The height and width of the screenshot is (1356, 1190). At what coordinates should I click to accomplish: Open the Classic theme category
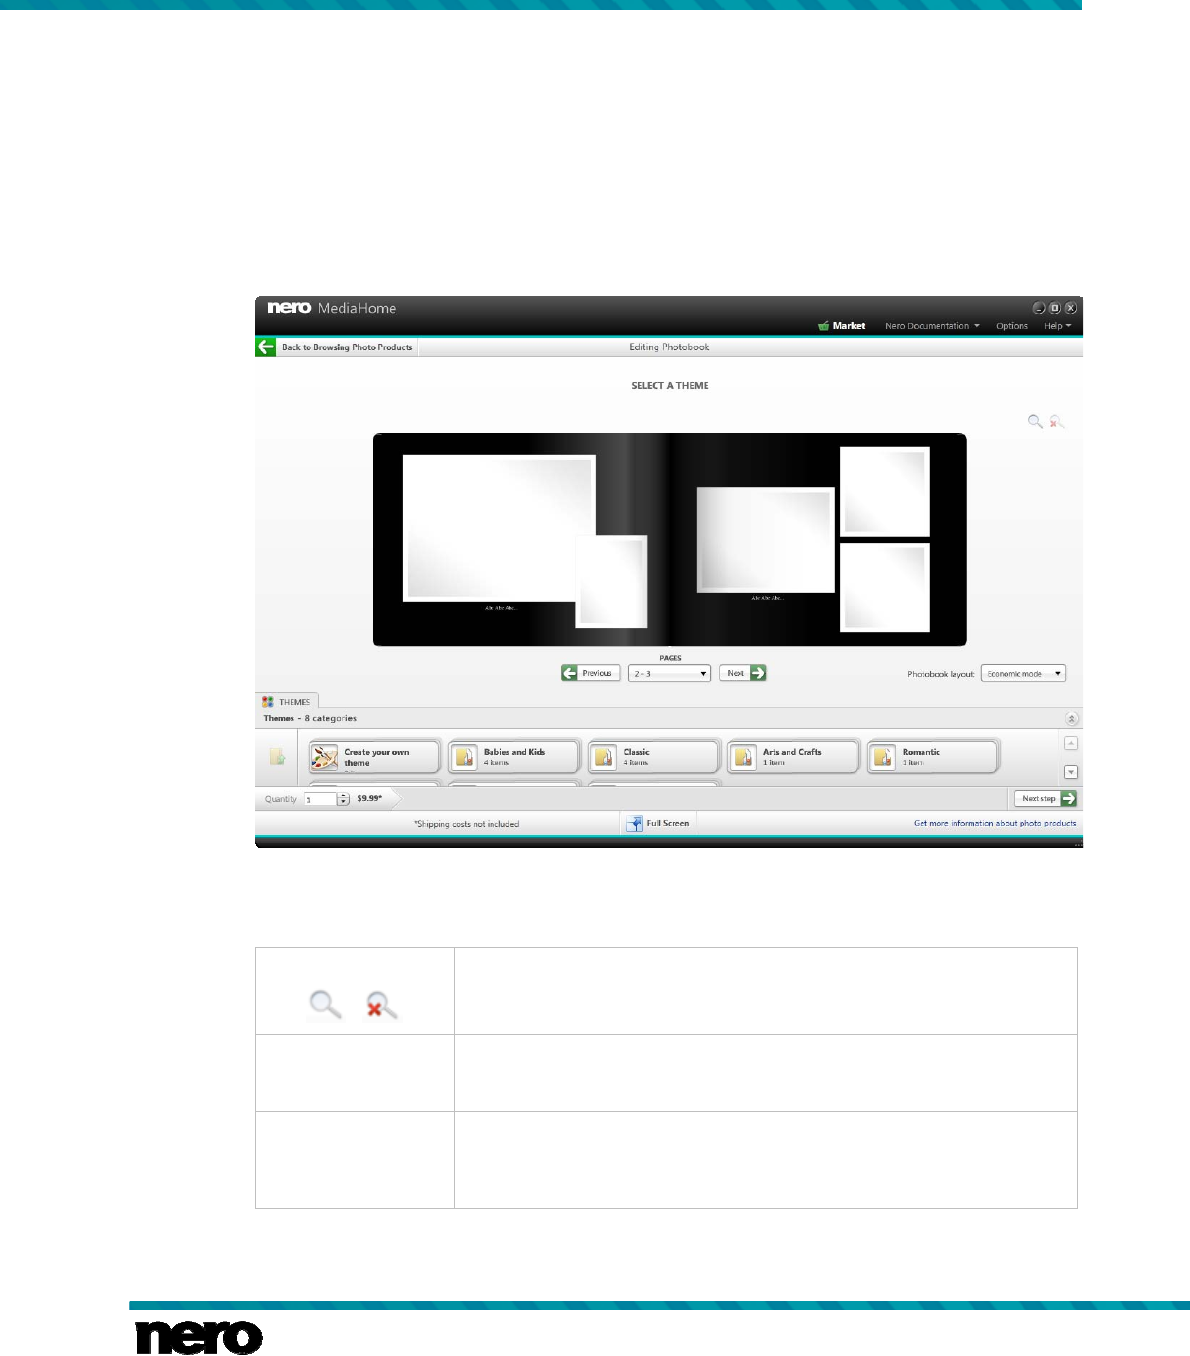point(654,757)
